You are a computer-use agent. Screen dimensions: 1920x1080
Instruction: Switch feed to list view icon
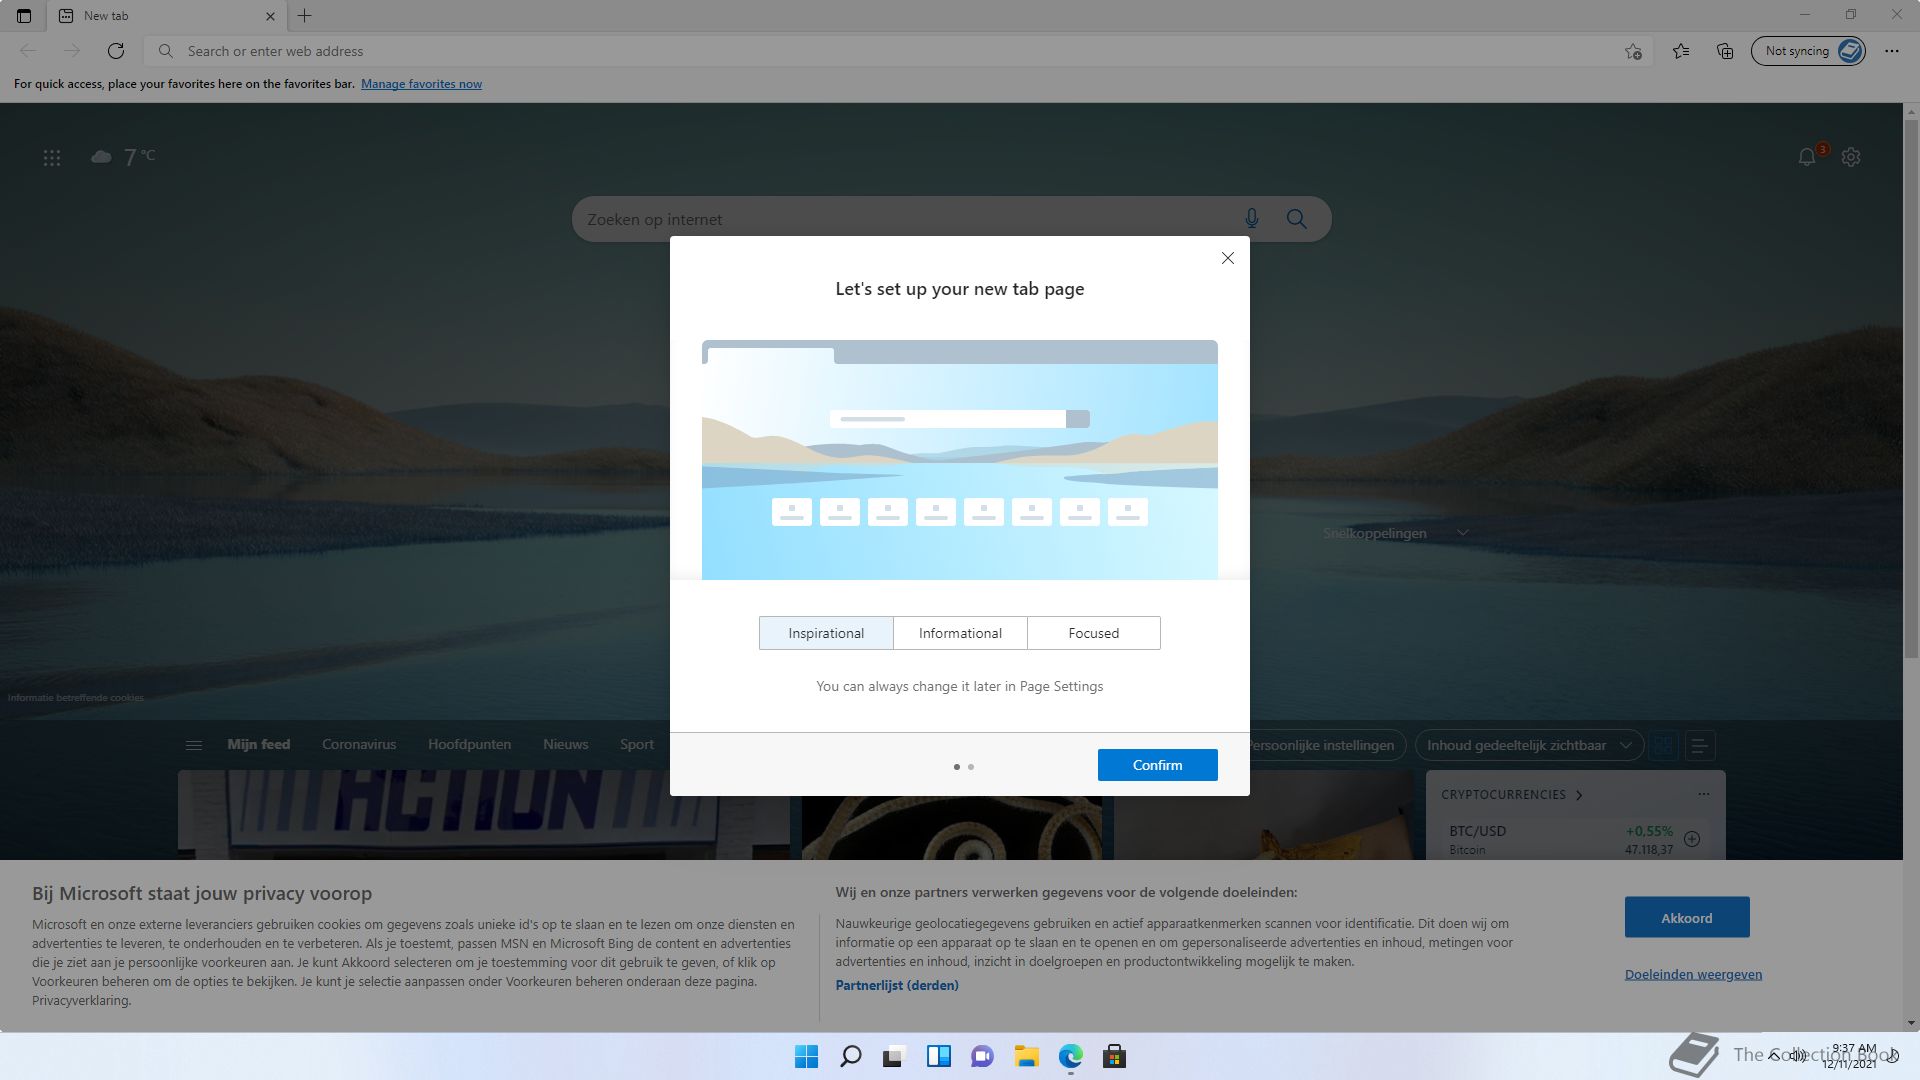(x=1699, y=745)
